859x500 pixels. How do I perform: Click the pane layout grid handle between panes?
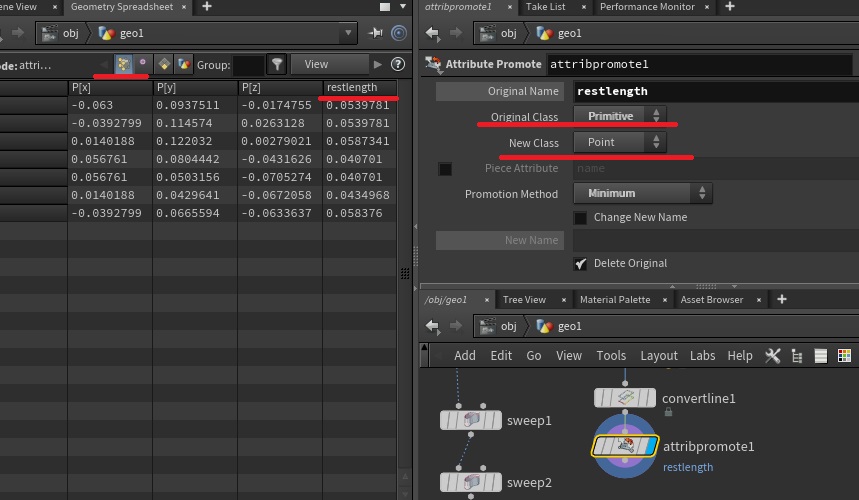[x=404, y=274]
